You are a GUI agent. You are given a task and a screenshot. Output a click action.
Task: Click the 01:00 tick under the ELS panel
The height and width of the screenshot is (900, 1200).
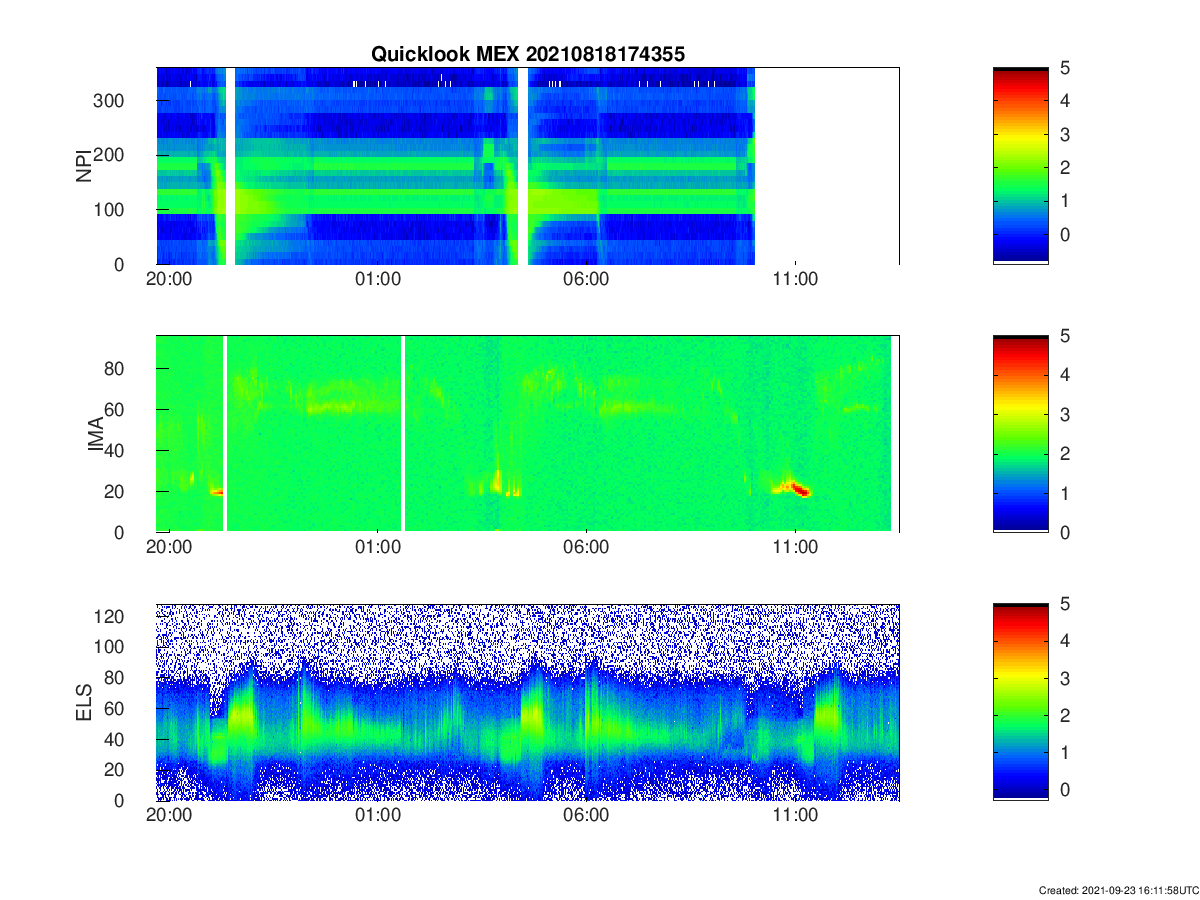[378, 815]
